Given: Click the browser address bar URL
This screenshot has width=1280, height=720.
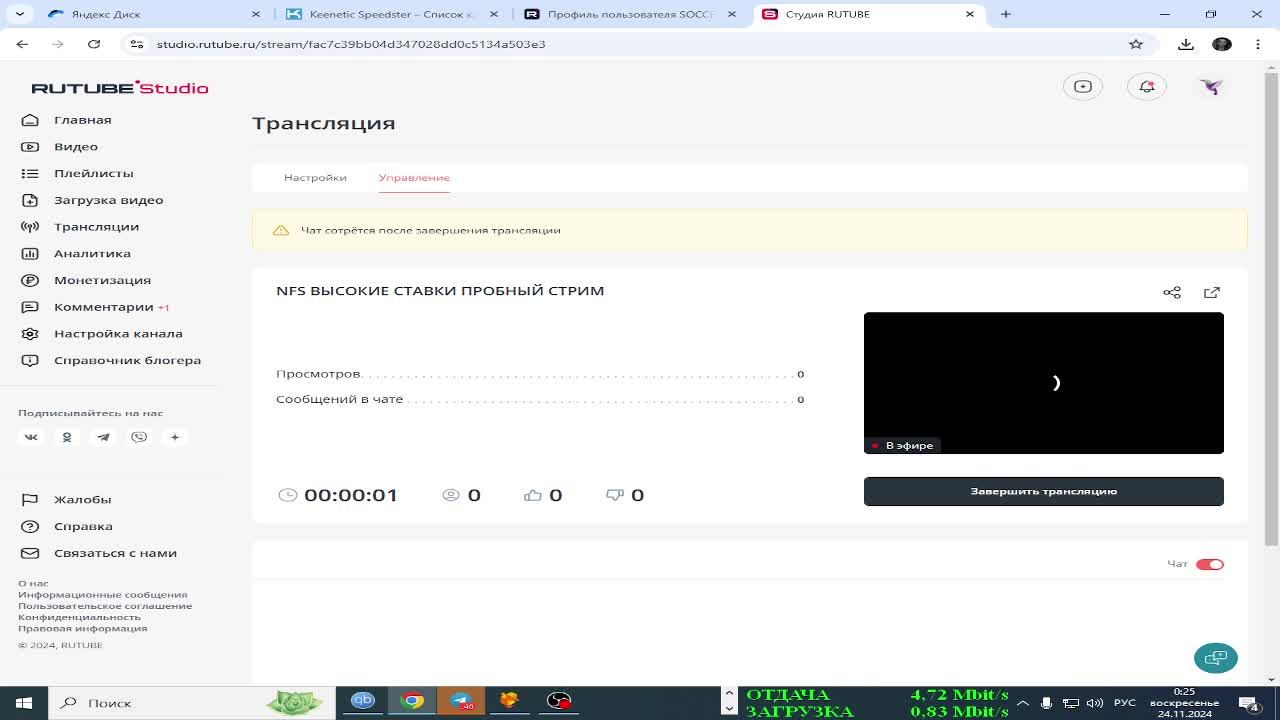Looking at the screenshot, I should point(351,44).
